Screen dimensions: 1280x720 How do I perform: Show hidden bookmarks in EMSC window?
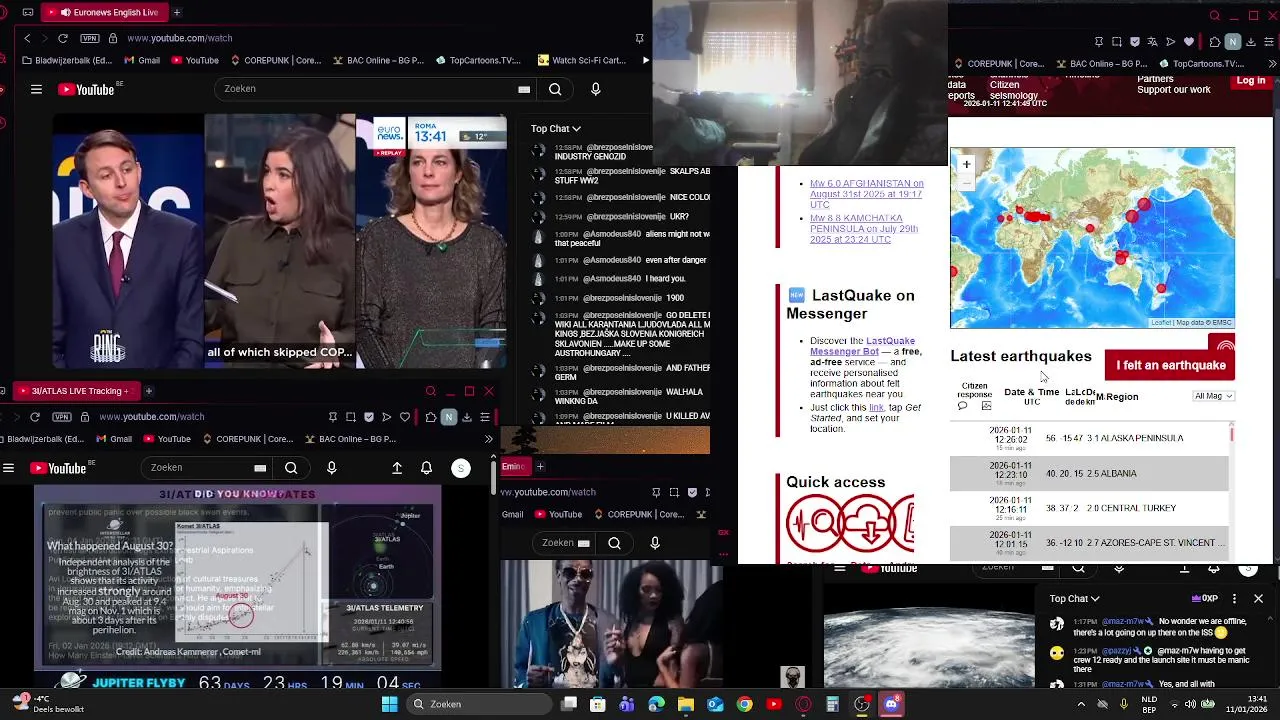pyautogui.click(x=1272, y=64)
